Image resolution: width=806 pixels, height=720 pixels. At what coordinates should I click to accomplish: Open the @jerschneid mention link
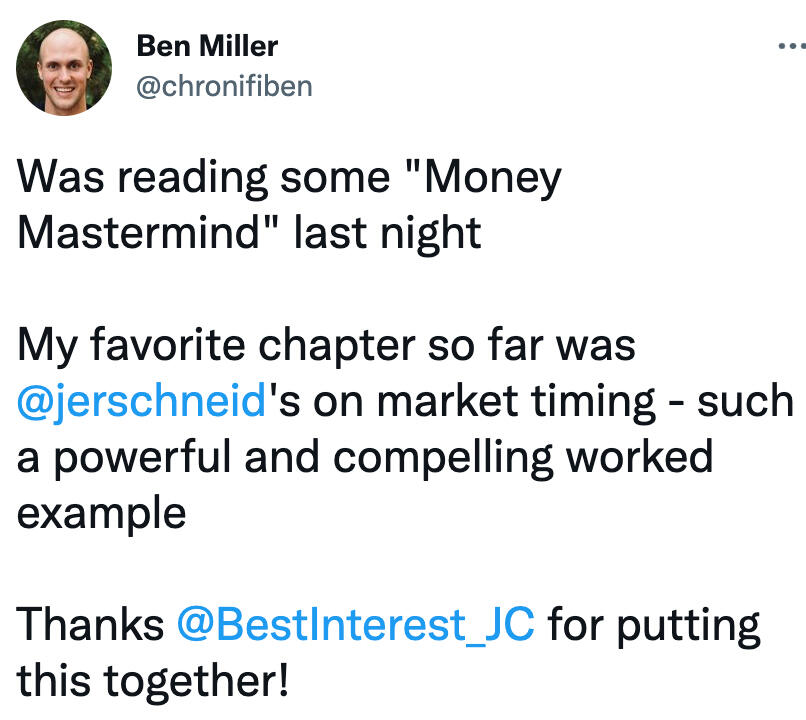[x=141, y=401]
